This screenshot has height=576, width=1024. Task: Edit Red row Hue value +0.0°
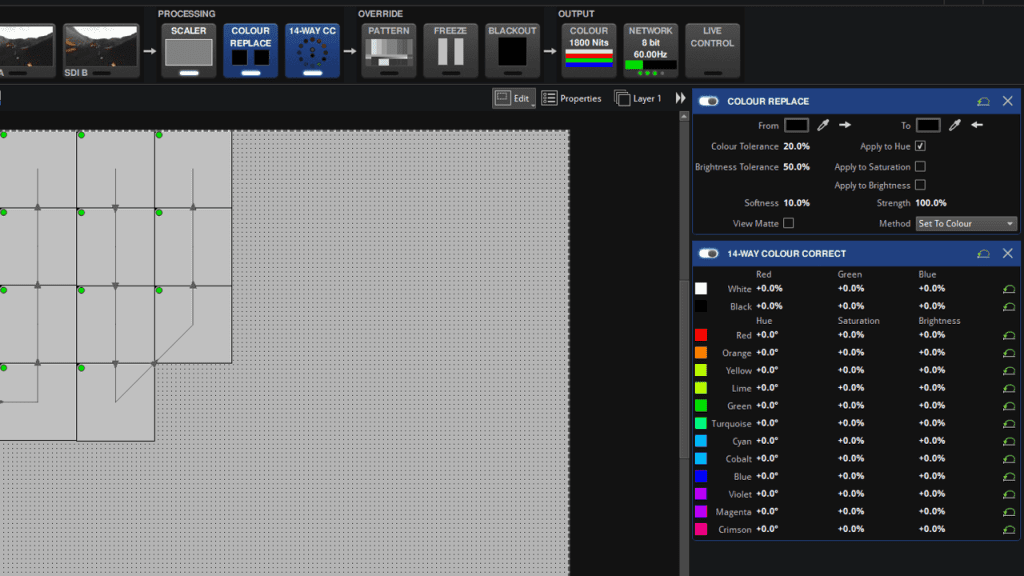pos(767,335)
